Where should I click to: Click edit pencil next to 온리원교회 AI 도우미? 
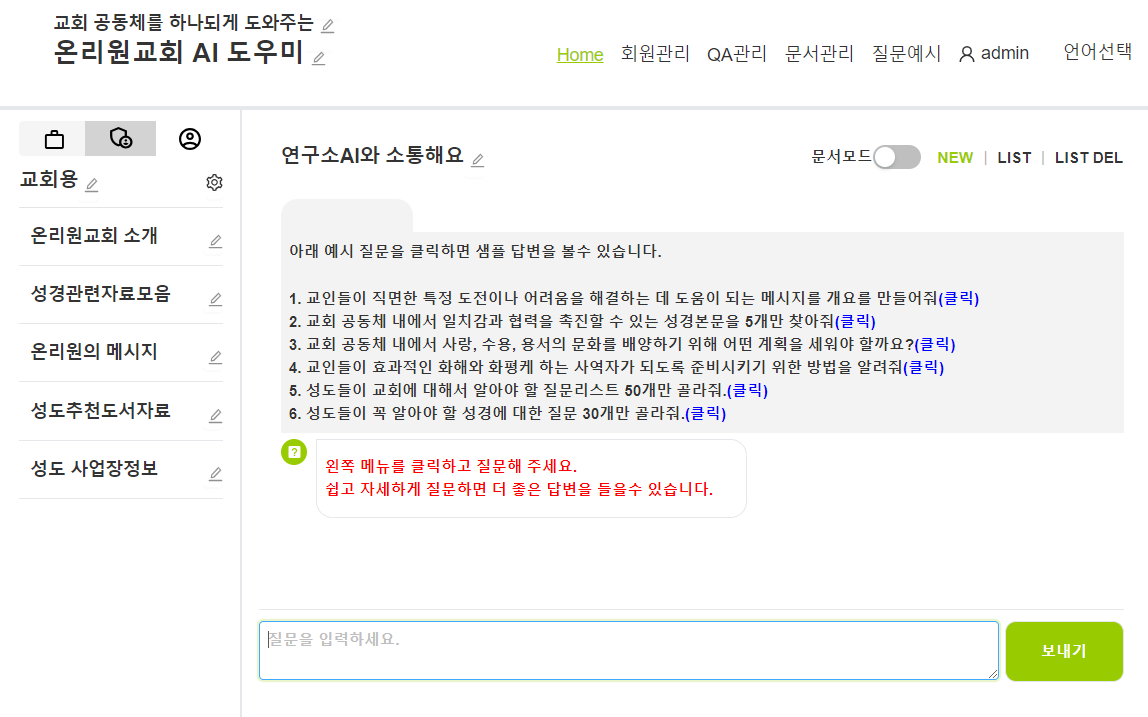click(x=319, y=58)
